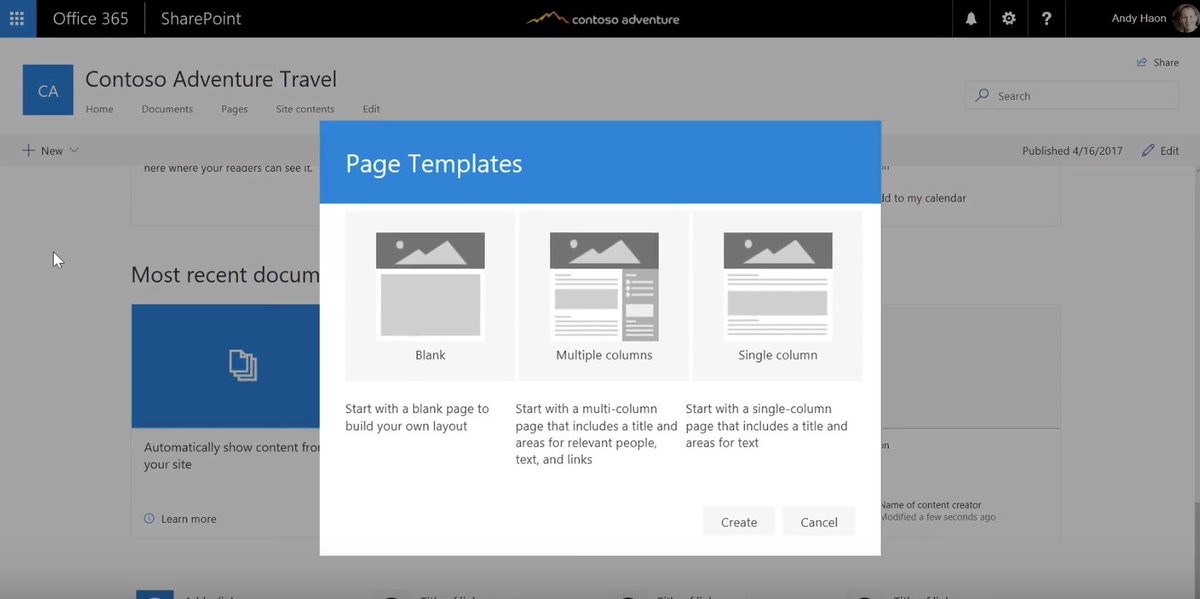Open the Pages navigation item
This screenshot has width=1200, height=599.
pyautogui.click(x=234, y=109)
